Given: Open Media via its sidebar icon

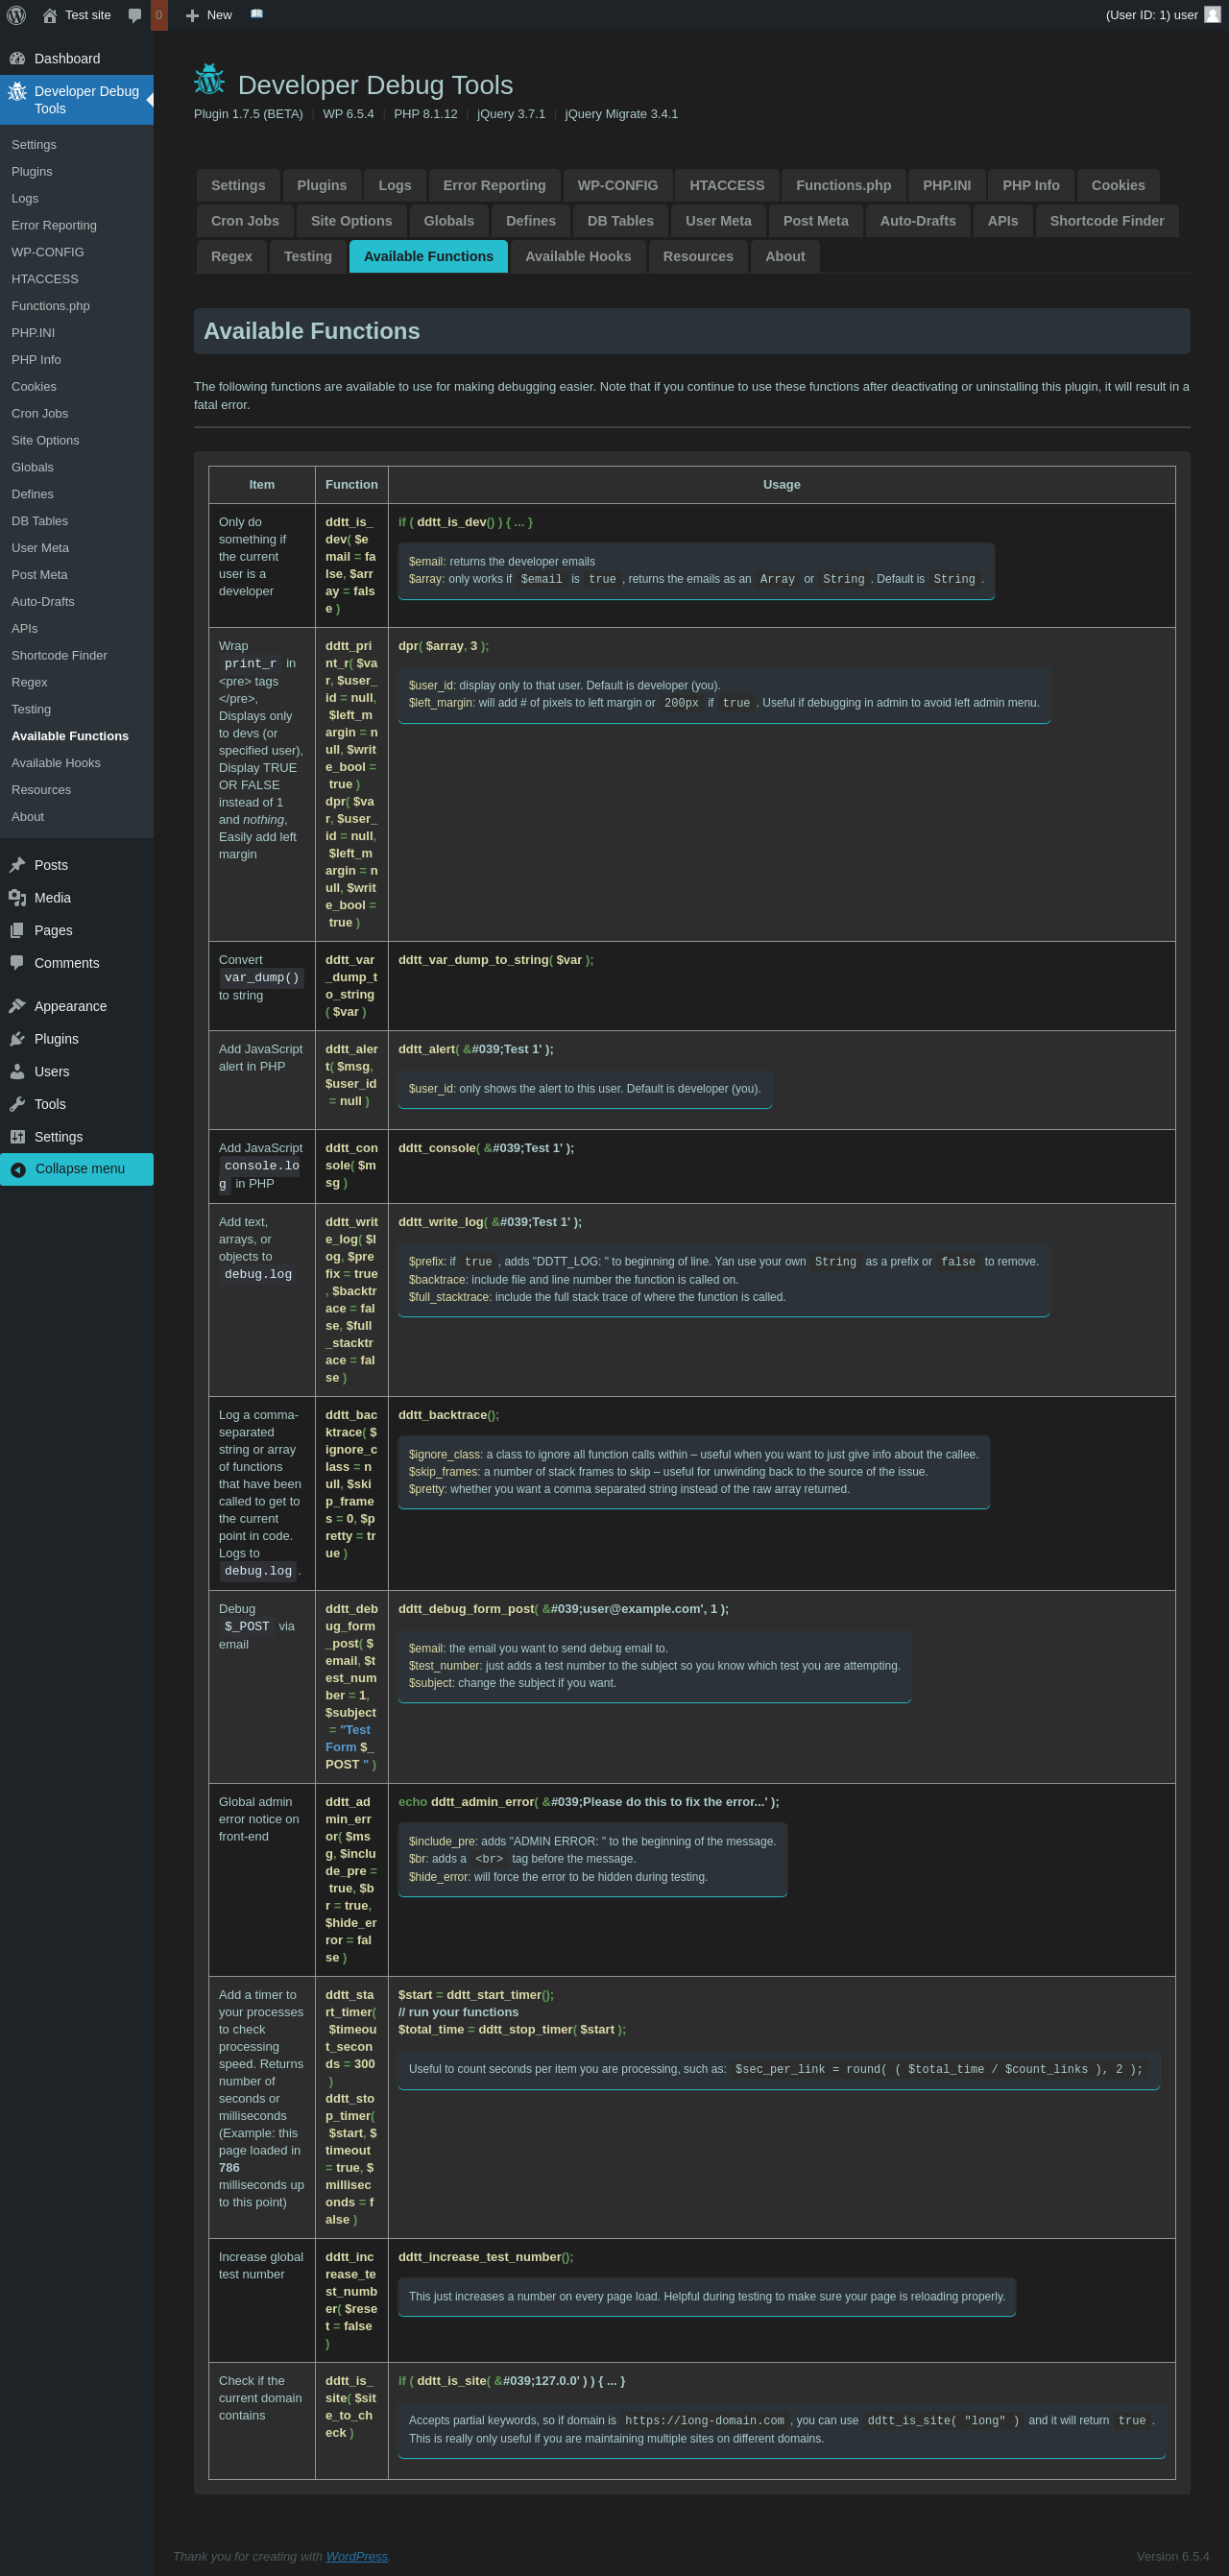Looking at the screenshot, I should [17, 898].
